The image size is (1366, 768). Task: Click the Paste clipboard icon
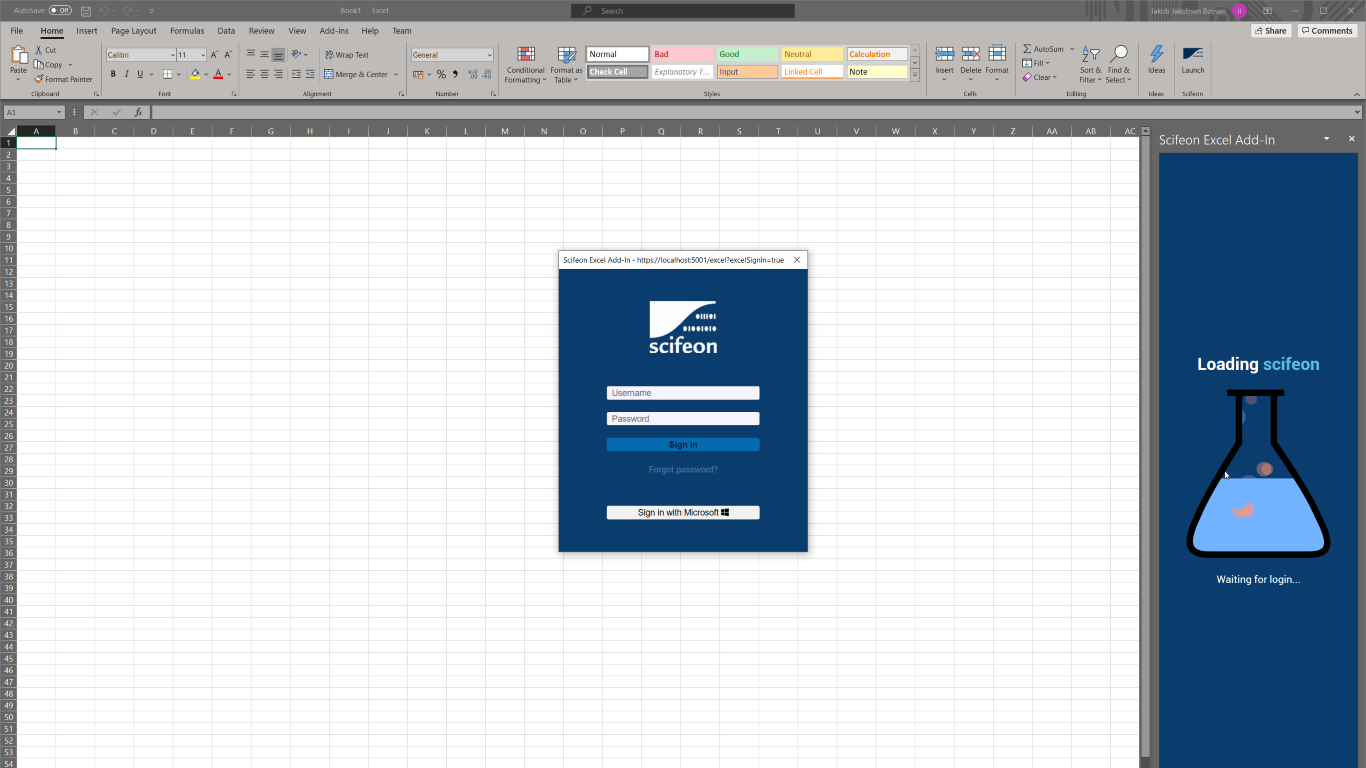coord(18,56)
